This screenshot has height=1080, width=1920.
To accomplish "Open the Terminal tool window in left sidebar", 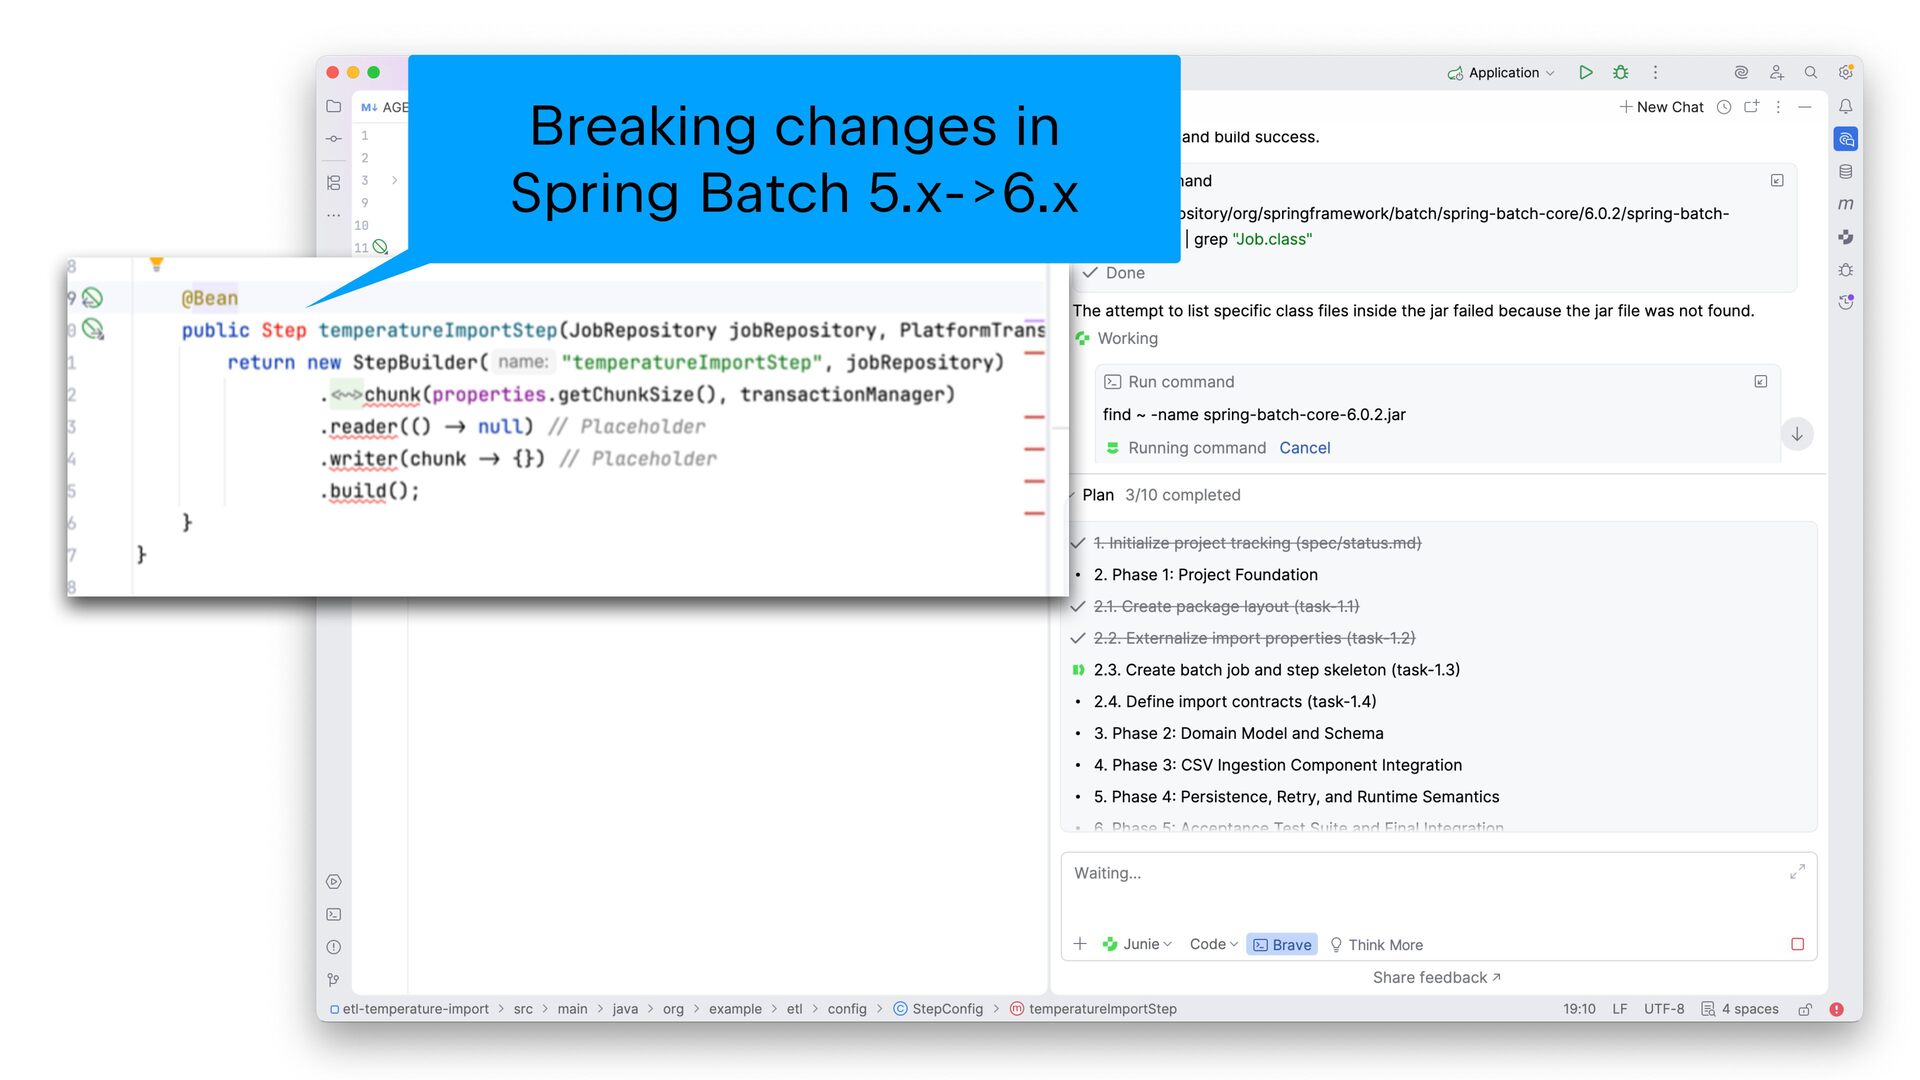I will [x=334, y=914].
